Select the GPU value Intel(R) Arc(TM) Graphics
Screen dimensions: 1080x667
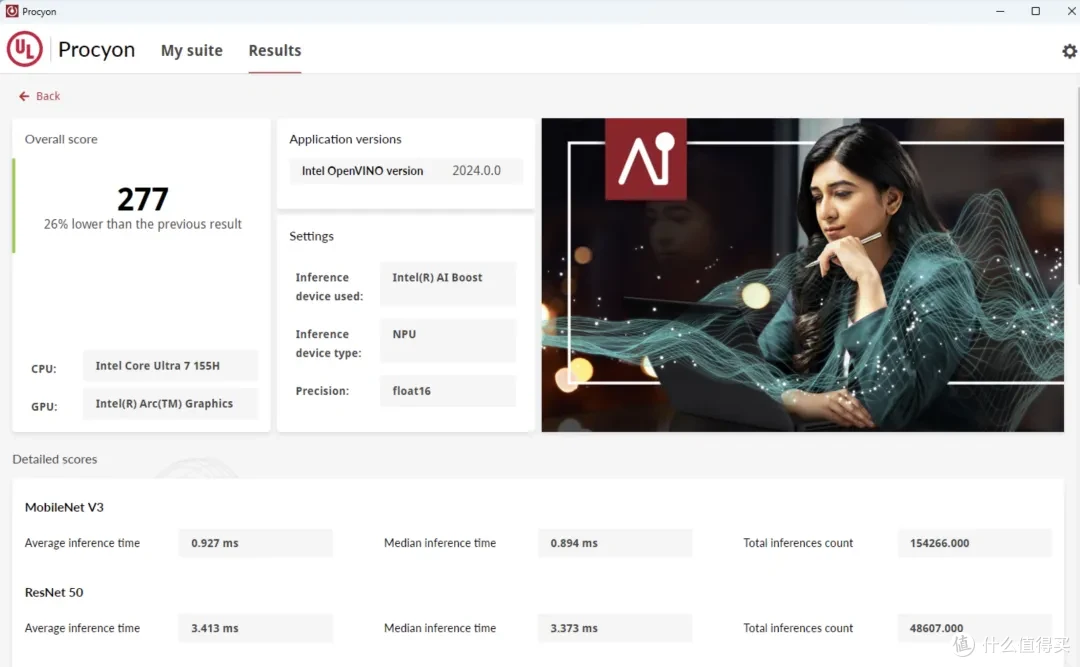[171, 404]
